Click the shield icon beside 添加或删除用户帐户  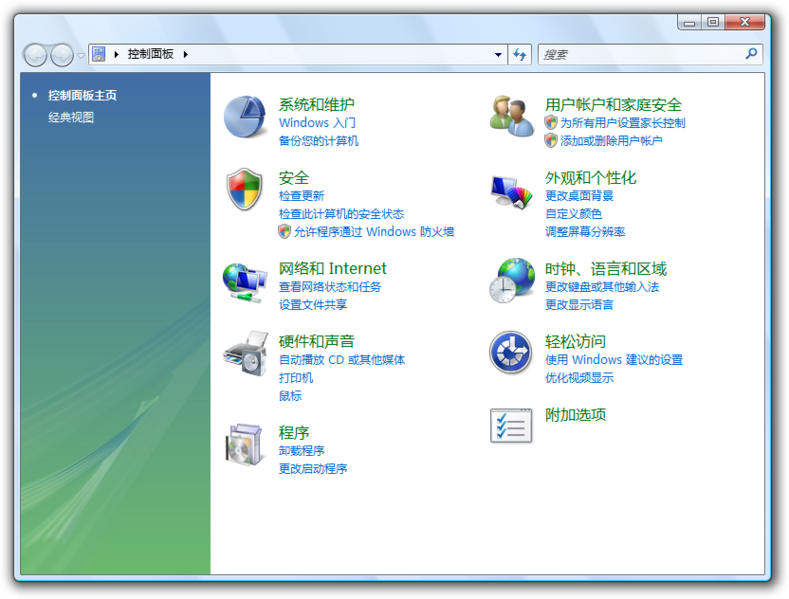click(x=551, y=140)
